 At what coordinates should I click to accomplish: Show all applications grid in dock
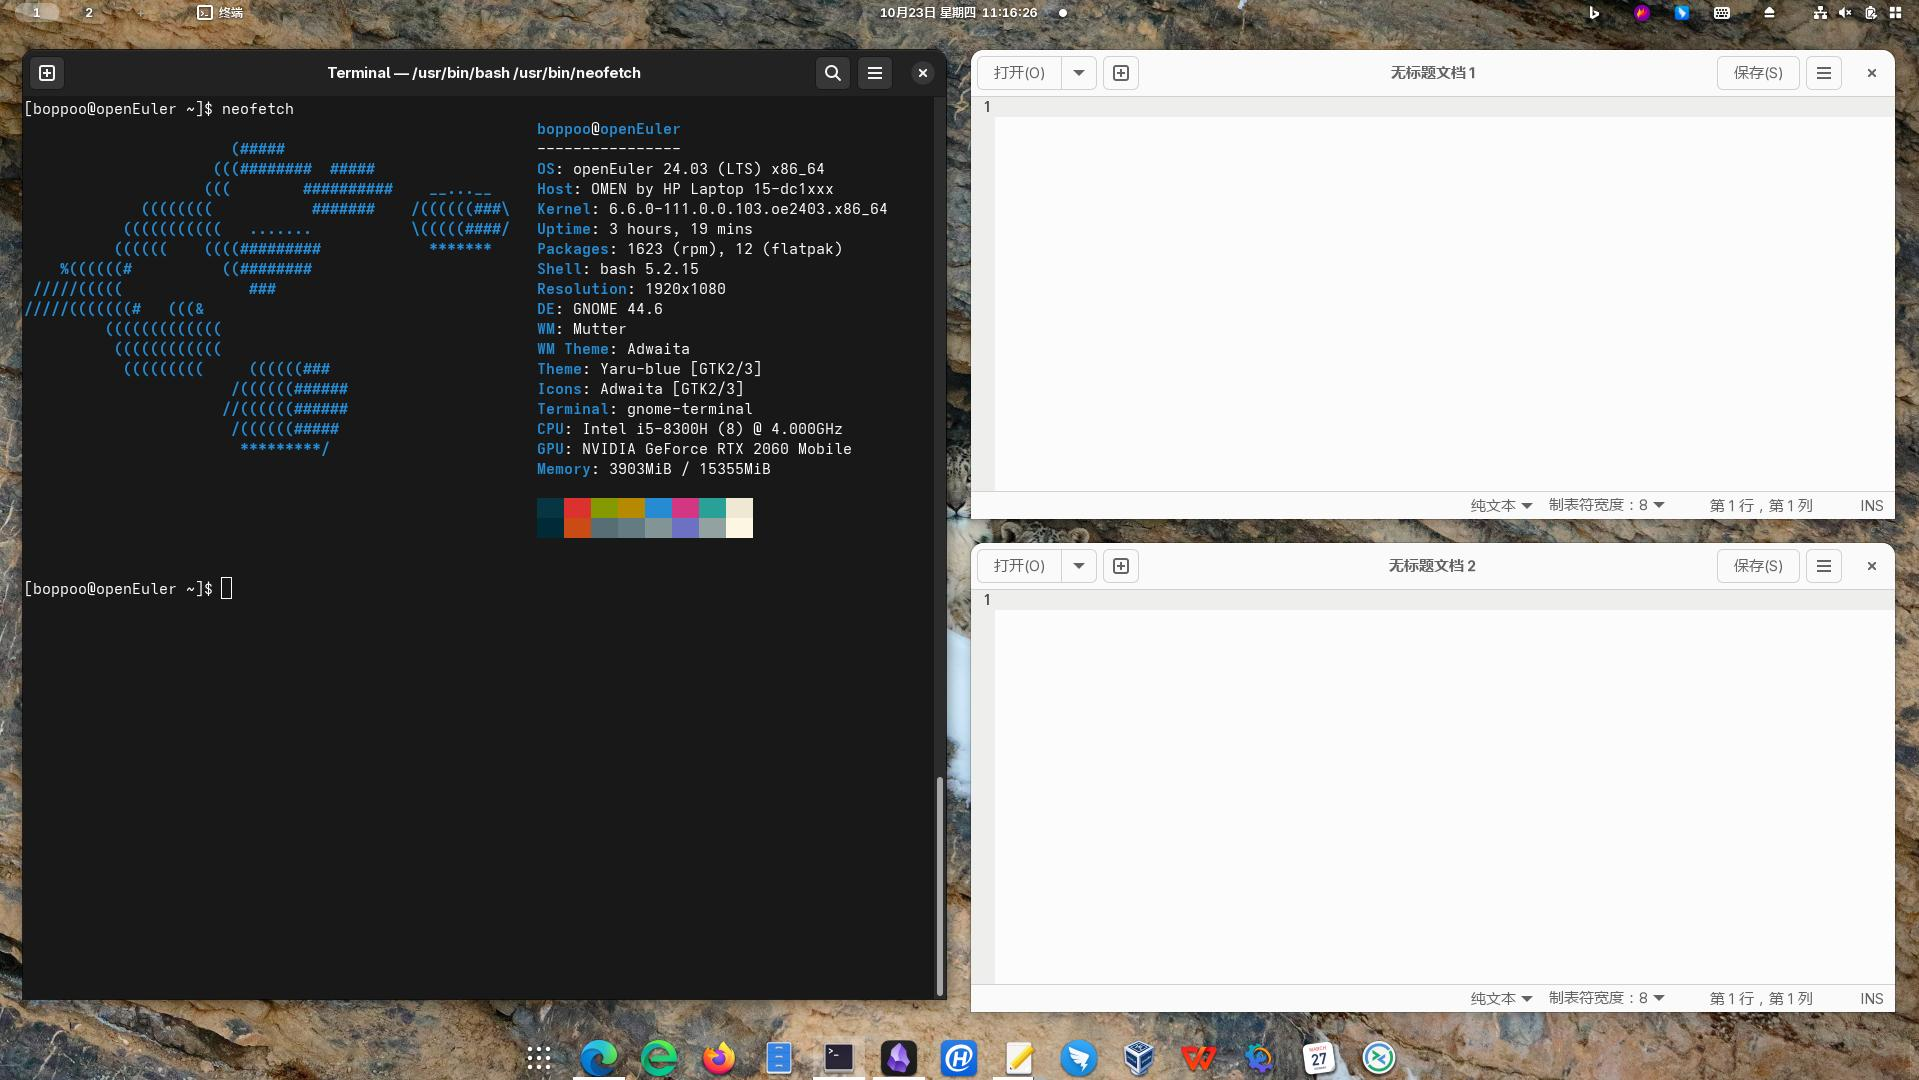[x=539, y=1058]
